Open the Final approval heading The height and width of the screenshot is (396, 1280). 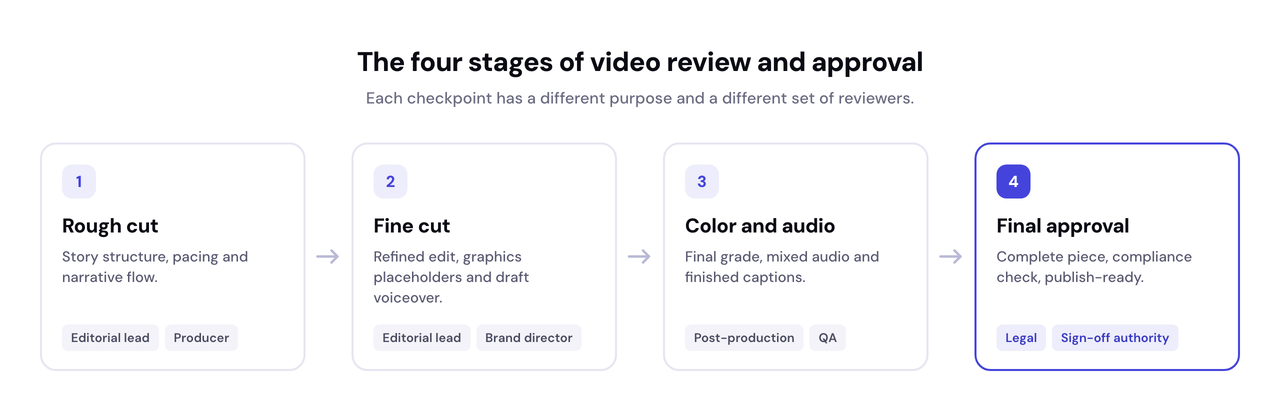coord(1063,226)
